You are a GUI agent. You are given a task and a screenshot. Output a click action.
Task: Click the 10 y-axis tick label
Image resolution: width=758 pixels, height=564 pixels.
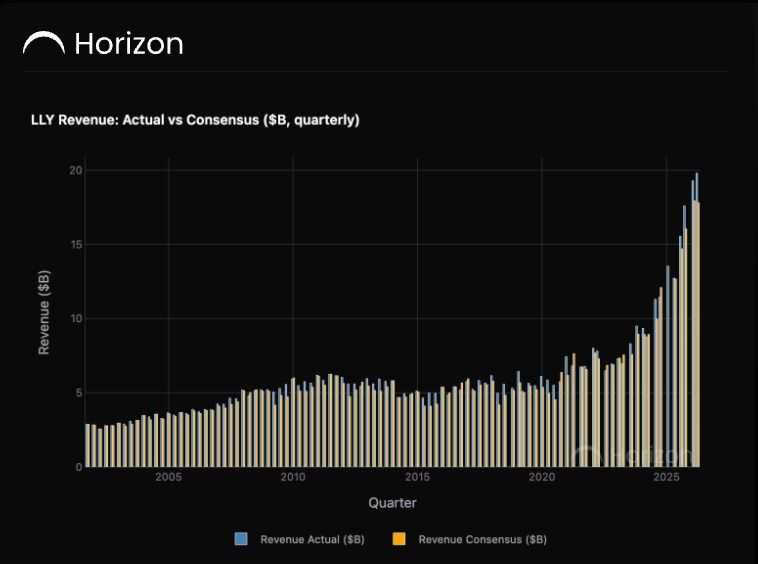pos(75,318)
